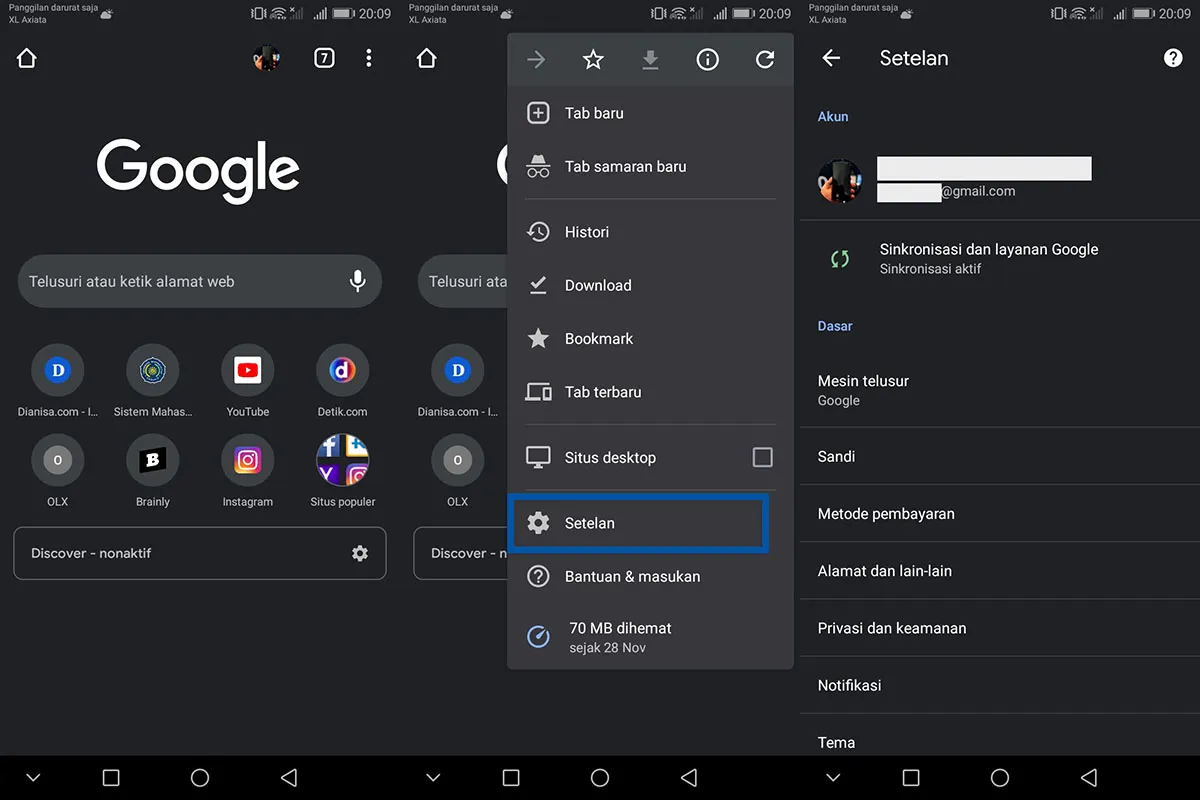Open Chrome's three-dot overflow menu icon

[368, 58]
